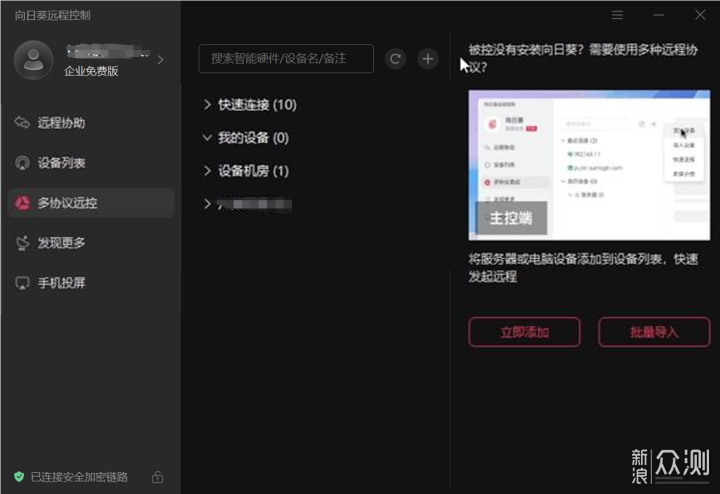Open the hamburger menu in title bar
Viewport: 720px width, 494px height.
[618, 15]
